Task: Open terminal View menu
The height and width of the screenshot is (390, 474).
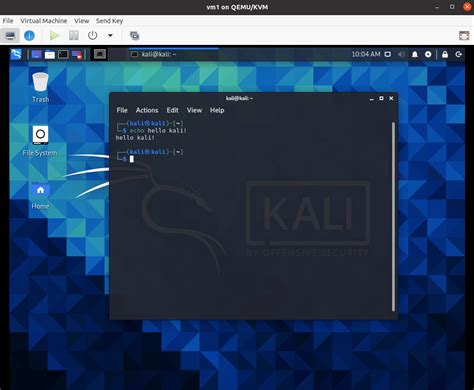Action: point(194,110)
